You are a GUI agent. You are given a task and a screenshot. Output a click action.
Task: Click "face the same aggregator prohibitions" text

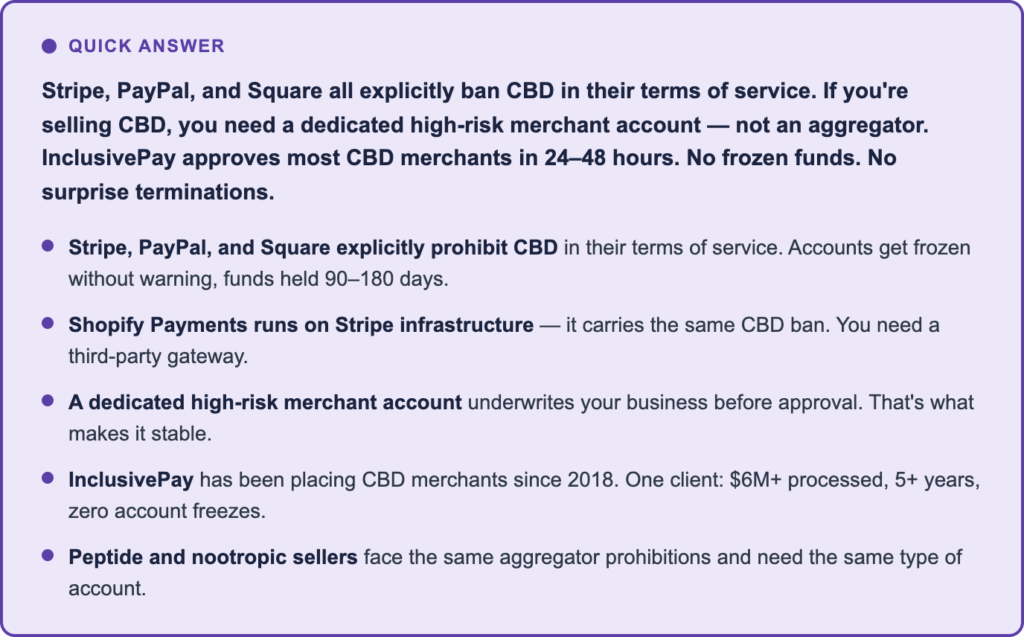[516, 557]
